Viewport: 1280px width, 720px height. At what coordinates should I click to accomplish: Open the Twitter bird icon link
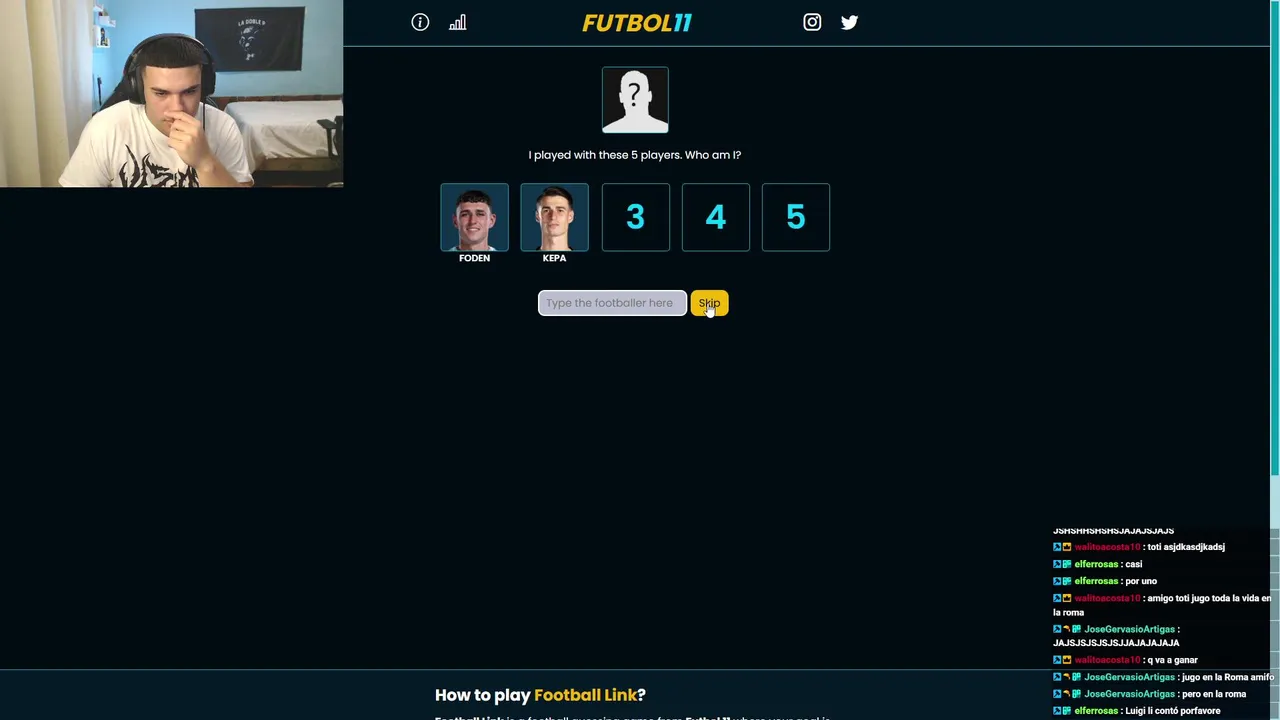[849, 22]
